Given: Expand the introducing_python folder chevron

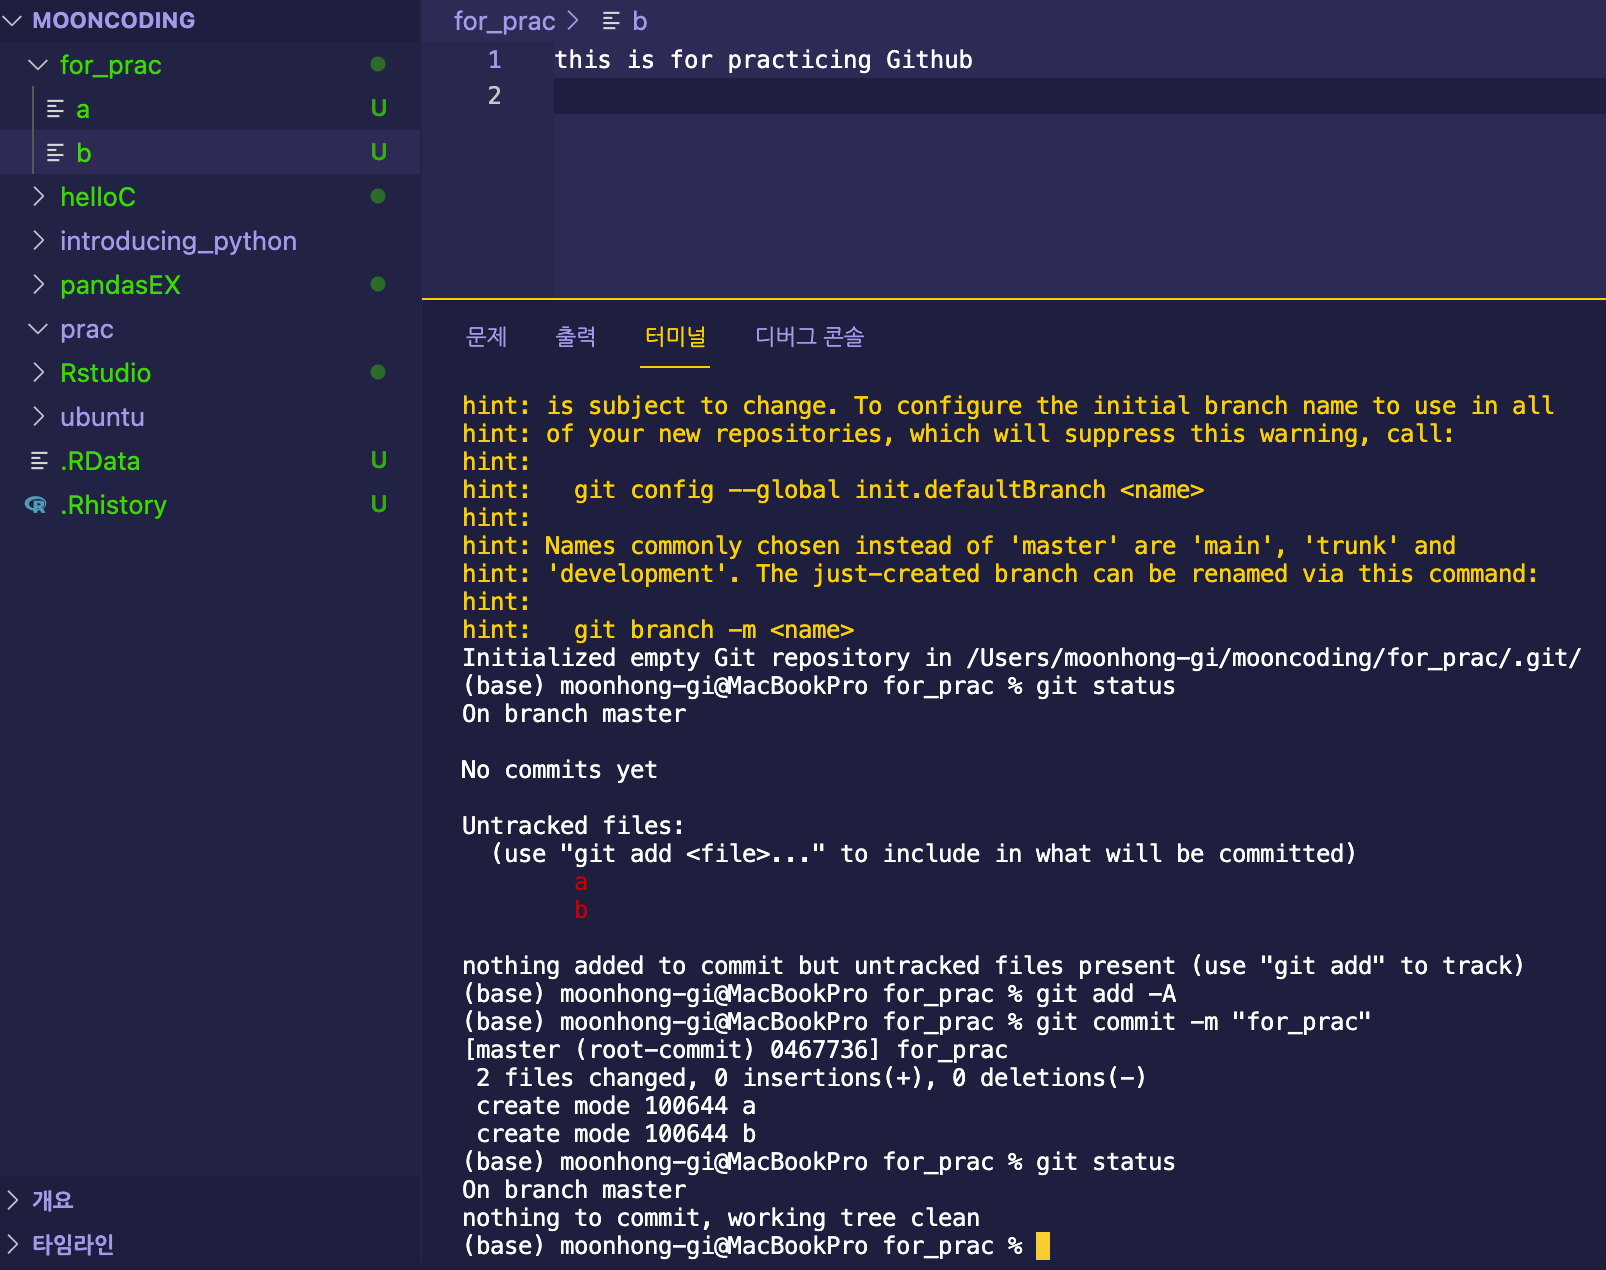Looking at the screenshot, I should 38,241.
